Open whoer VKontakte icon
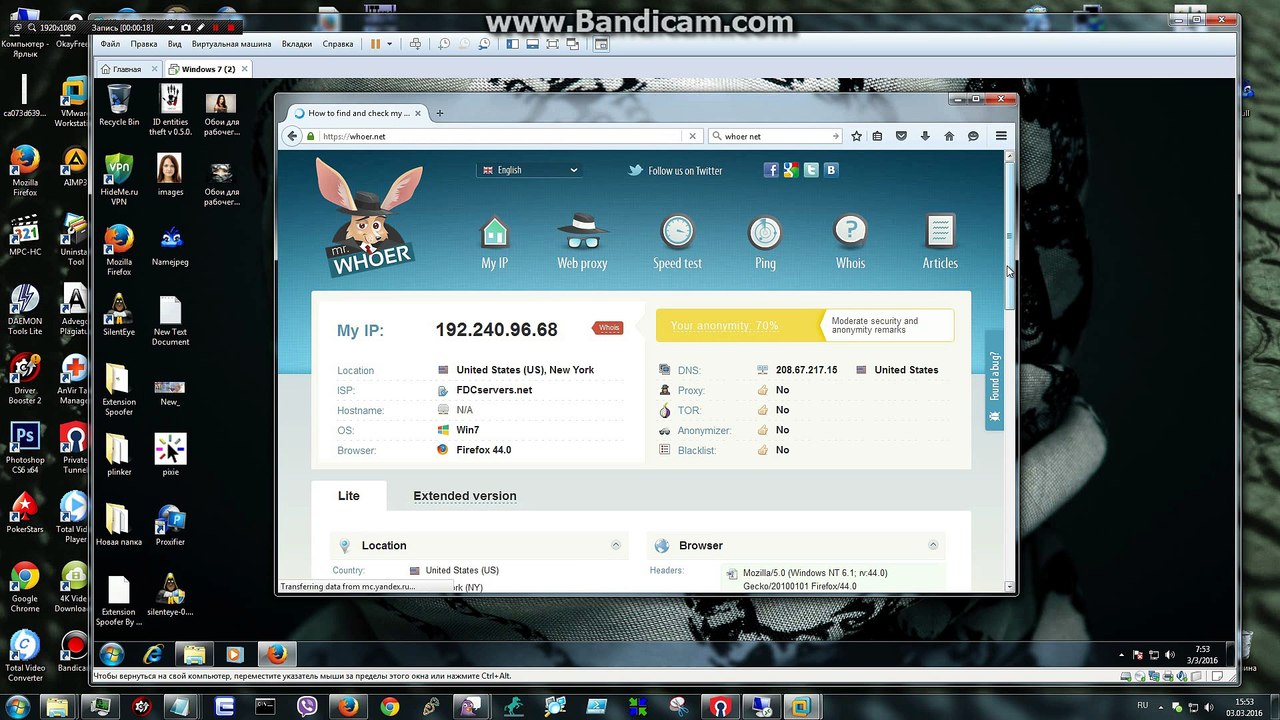The image size is (1280, 720). click(x=831, y=170)
